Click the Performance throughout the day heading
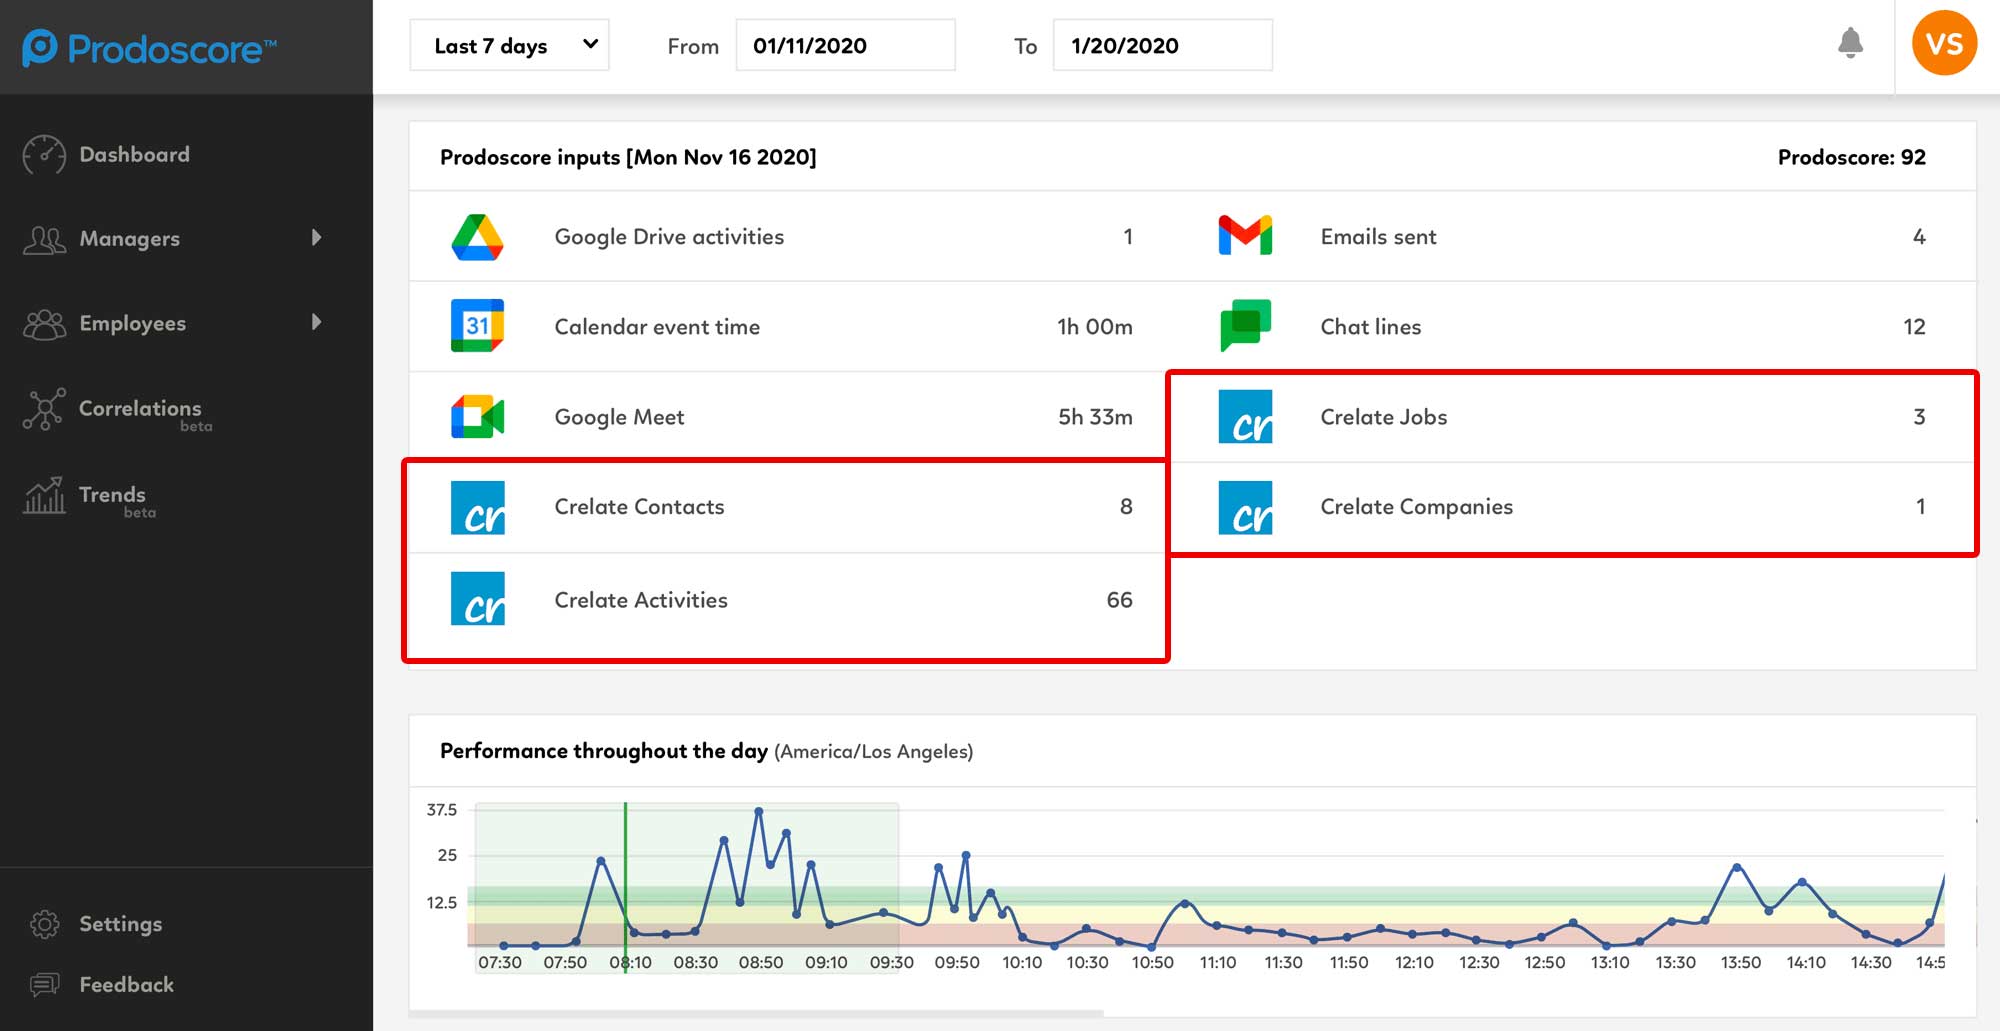 (604, 751)
